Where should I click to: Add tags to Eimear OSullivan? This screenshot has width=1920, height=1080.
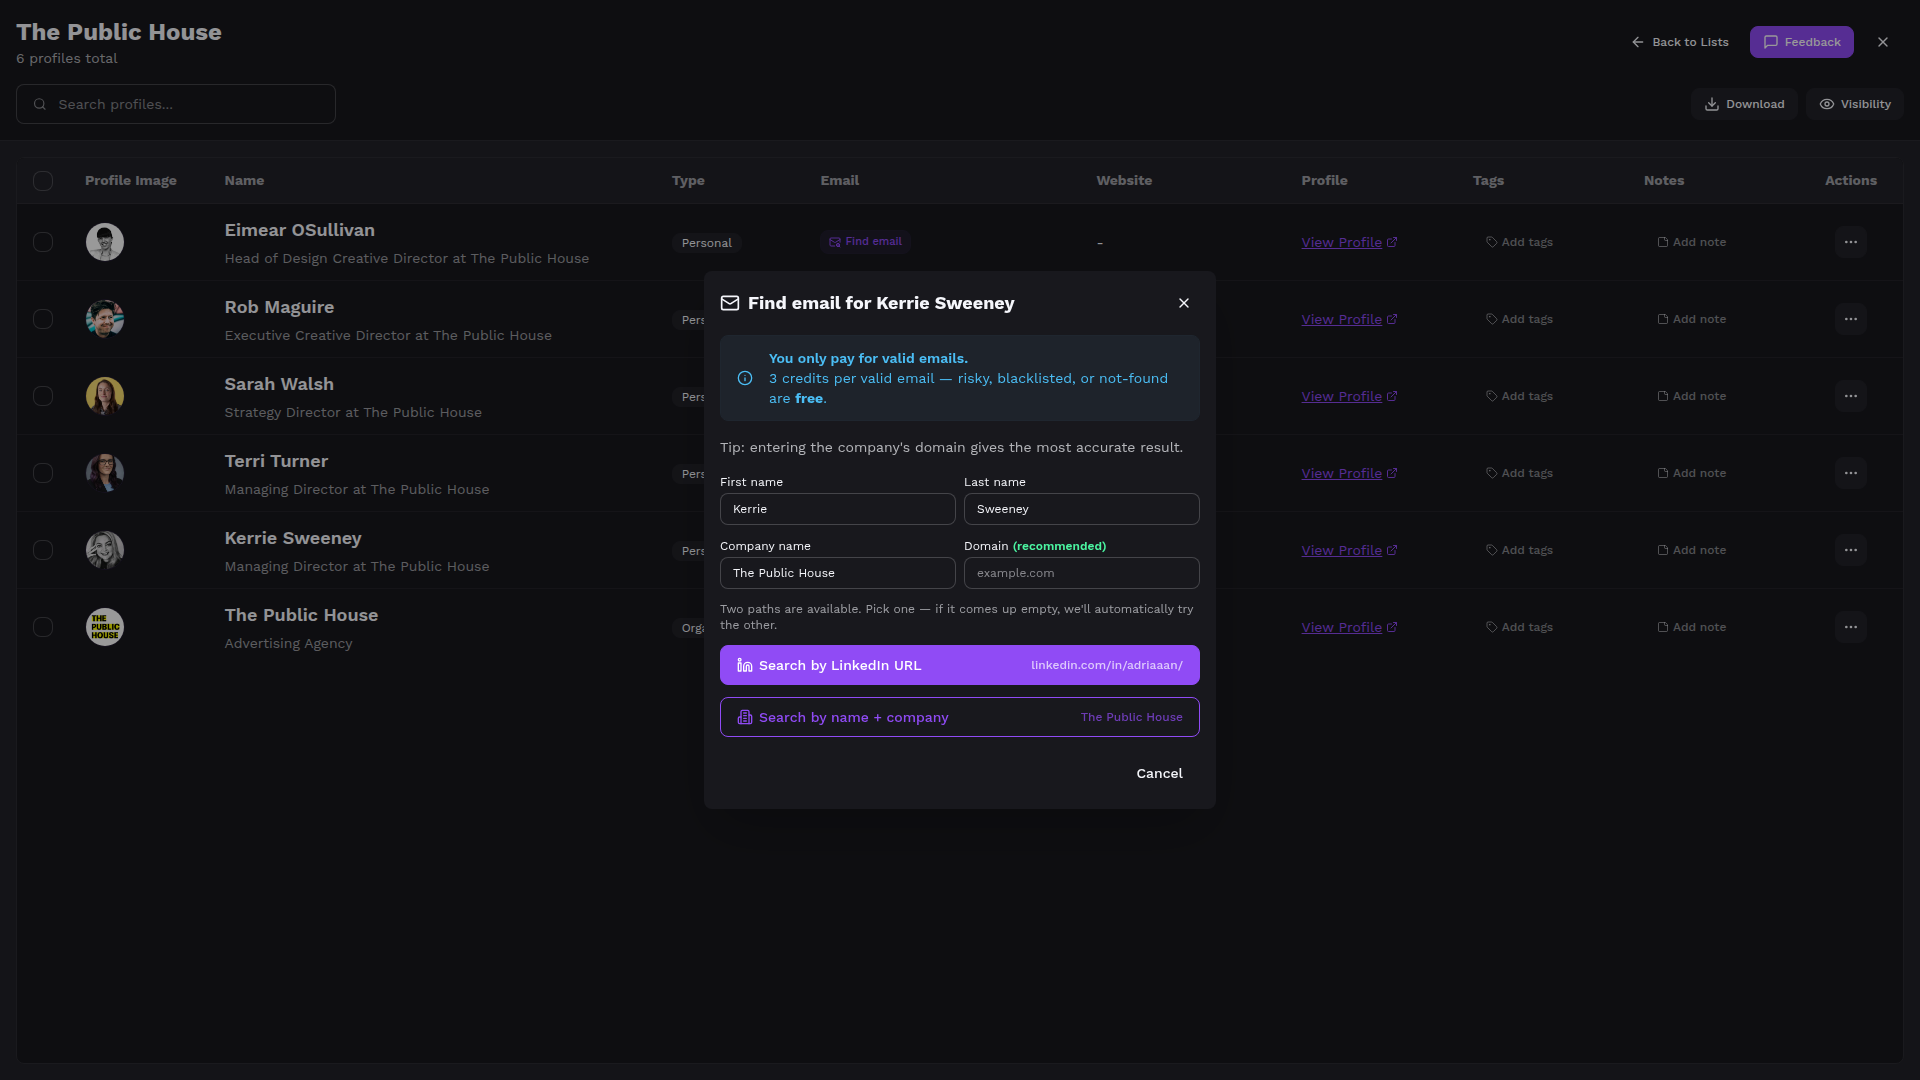[x=1519, y=242]
